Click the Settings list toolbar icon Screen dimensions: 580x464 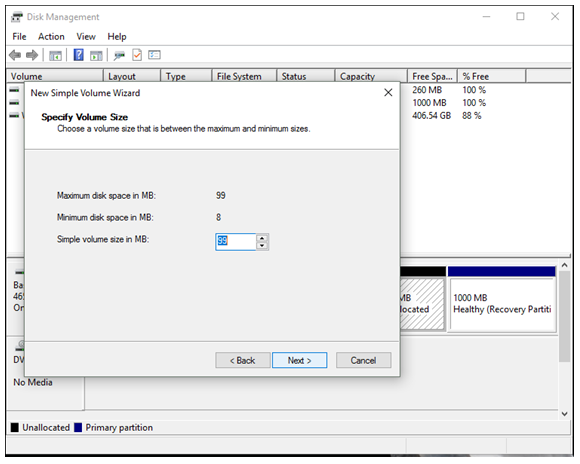(x=154, y=55)
